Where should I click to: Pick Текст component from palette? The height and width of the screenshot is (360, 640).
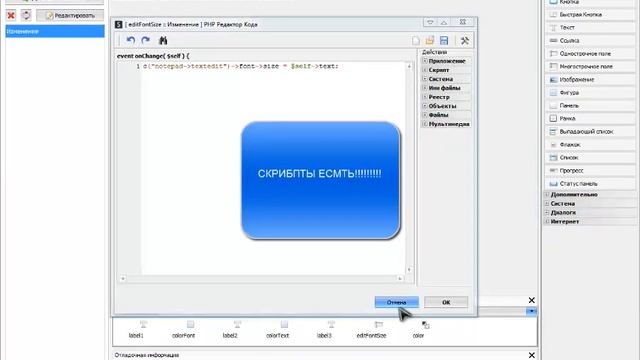pos(590,27)
